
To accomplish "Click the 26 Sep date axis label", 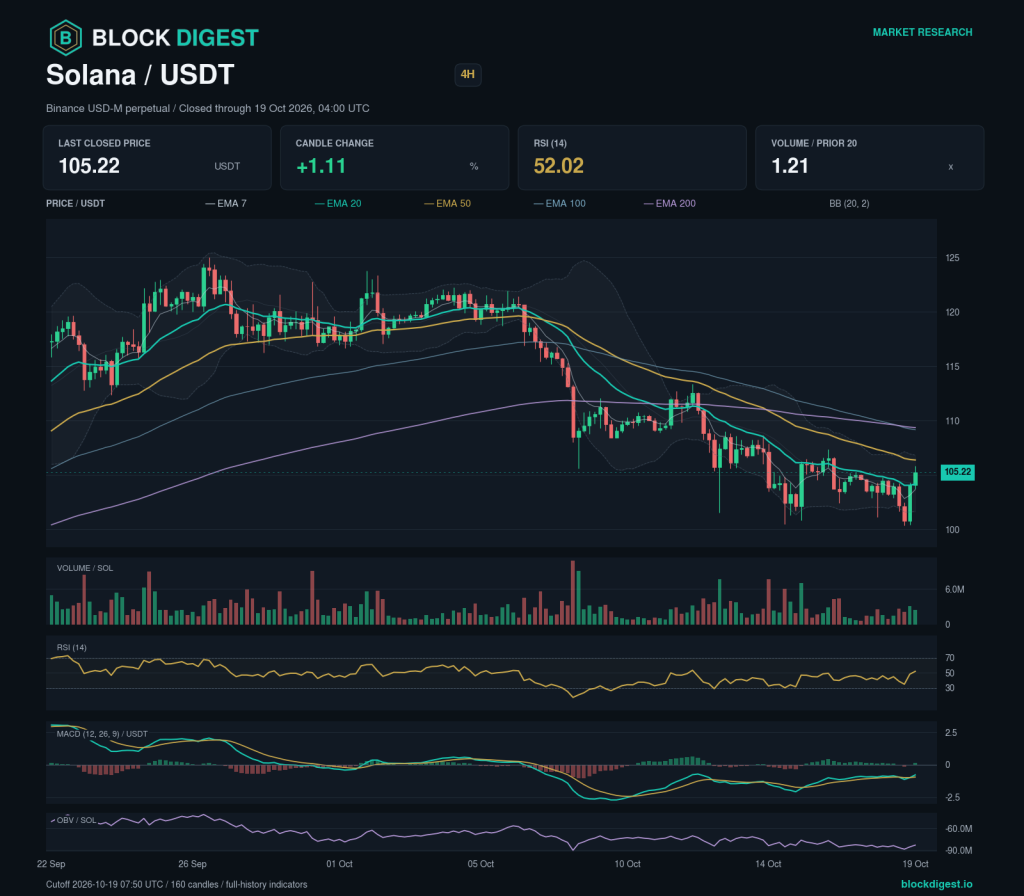I will pyautogui.click(x=192, y=864).
